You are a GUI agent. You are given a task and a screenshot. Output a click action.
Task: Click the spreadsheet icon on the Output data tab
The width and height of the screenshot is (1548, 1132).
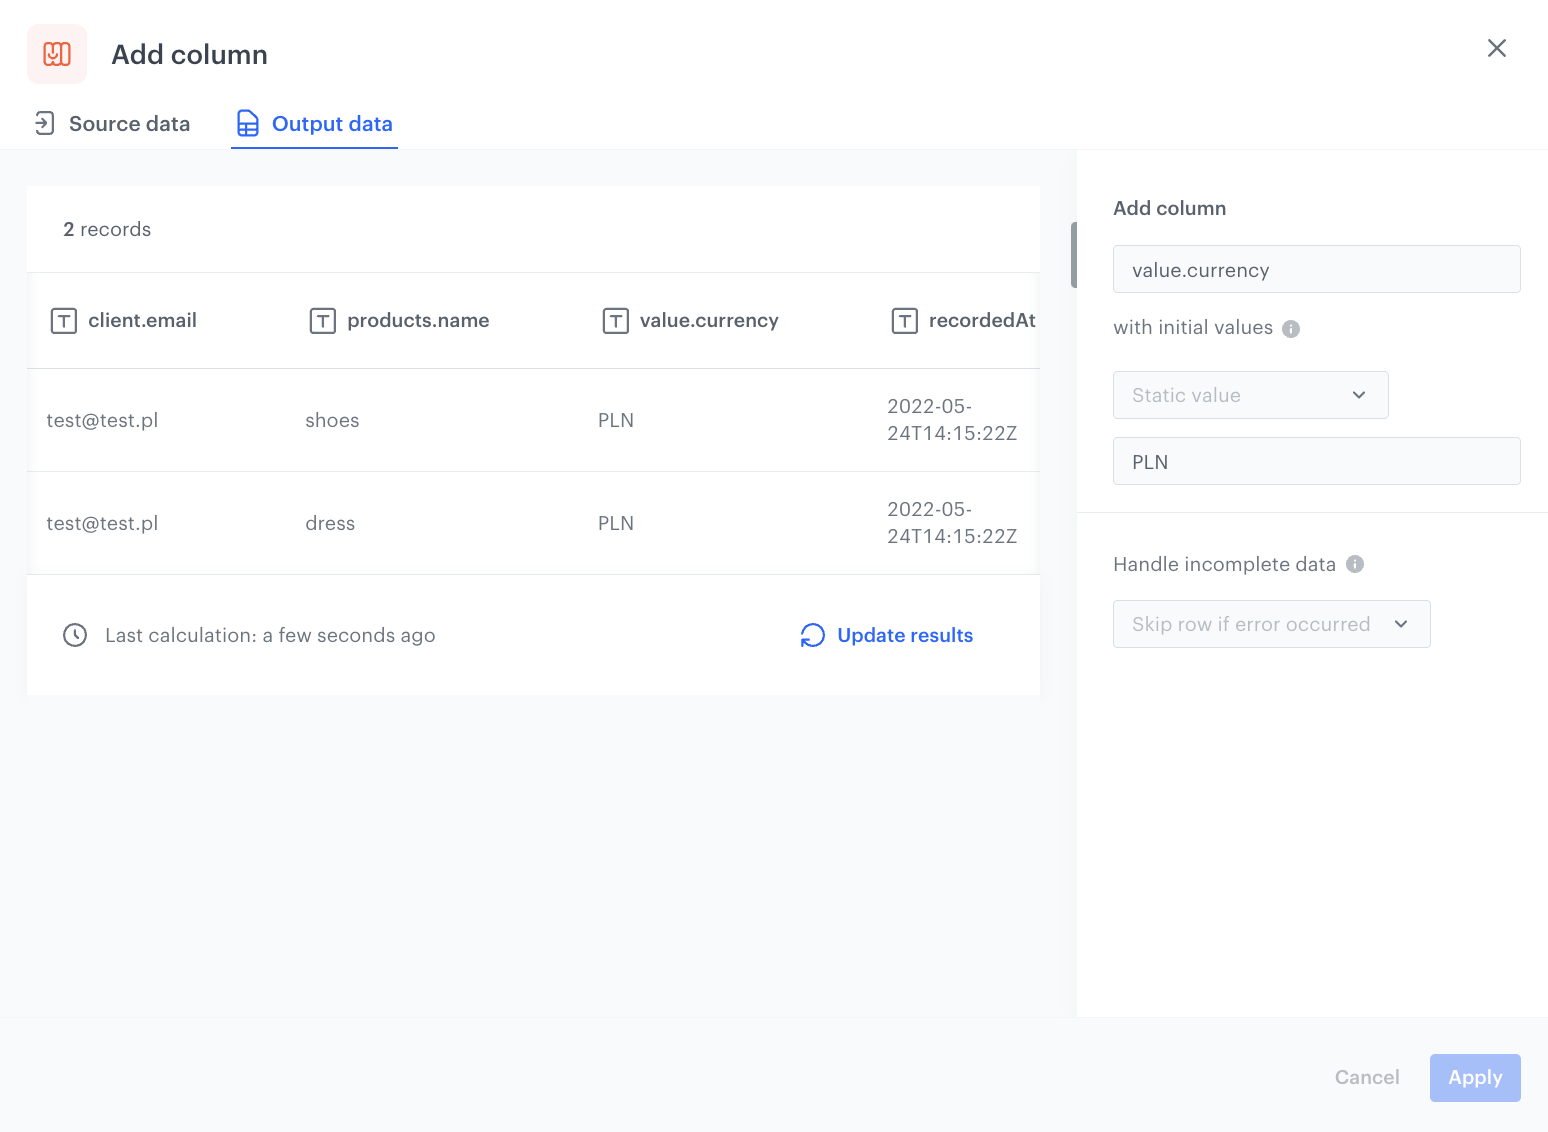pyautogui.click(x=247, y=123)
